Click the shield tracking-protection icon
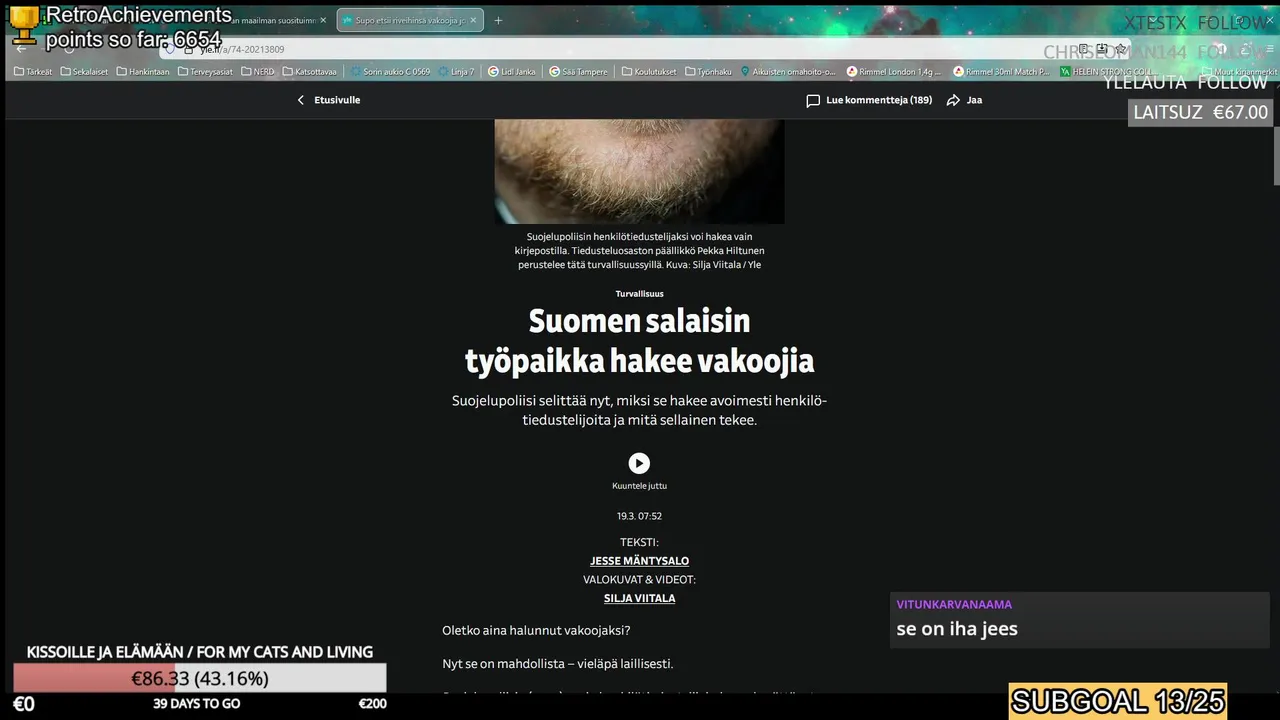This screenshot has width=1280, height=720. click(x=170, y=49)
